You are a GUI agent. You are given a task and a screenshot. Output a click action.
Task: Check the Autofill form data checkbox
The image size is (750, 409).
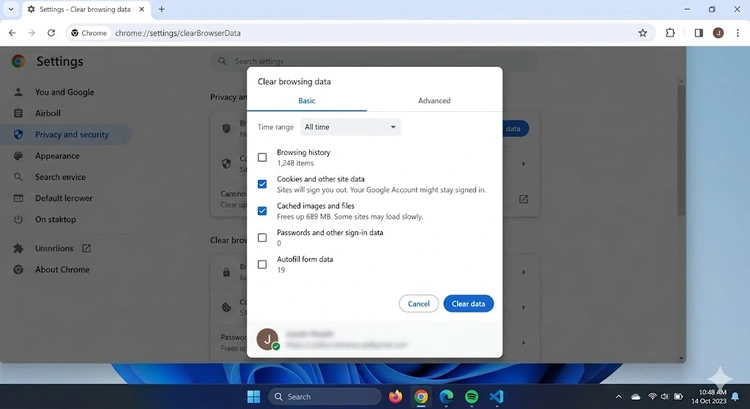tap(262, 265)
